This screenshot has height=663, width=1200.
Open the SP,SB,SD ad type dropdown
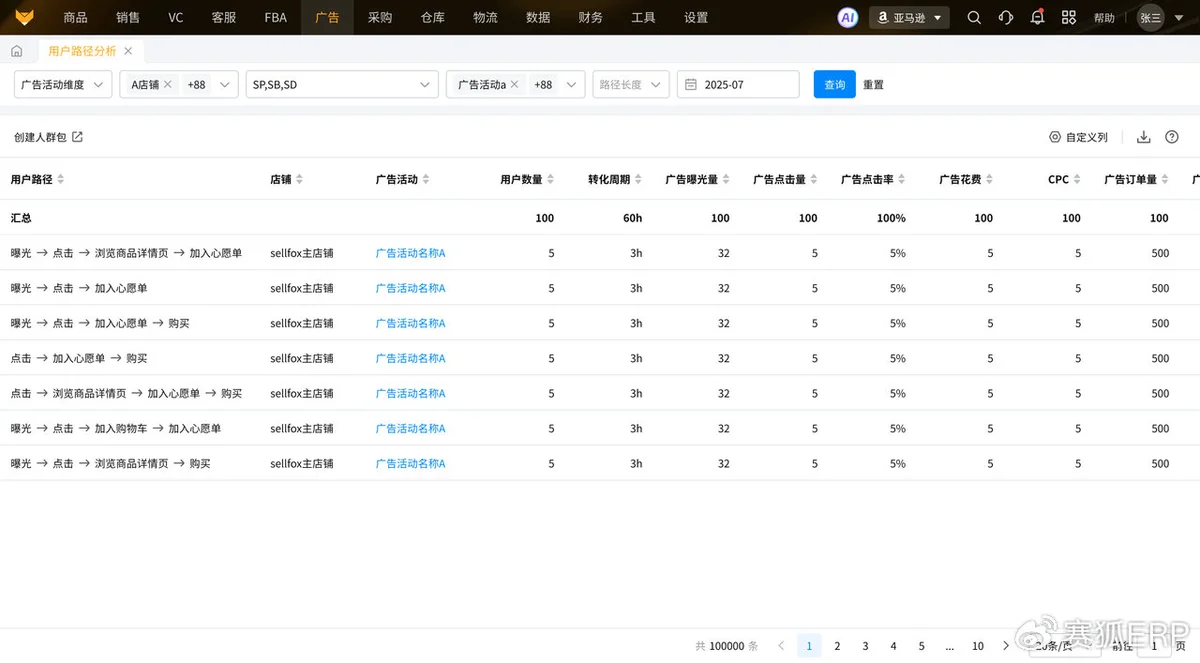[342, 85]
